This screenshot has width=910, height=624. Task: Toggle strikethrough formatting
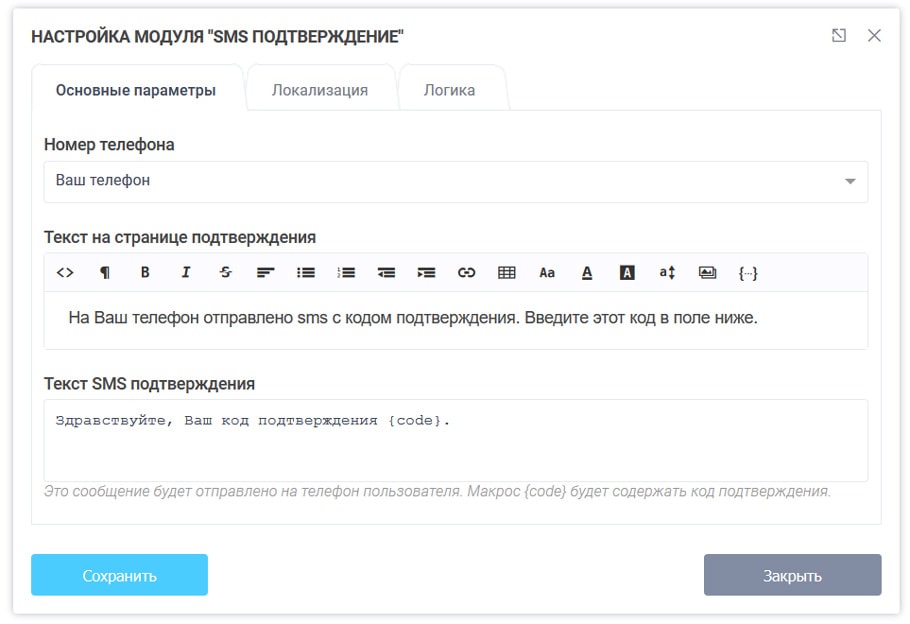[x=225, y=271]
